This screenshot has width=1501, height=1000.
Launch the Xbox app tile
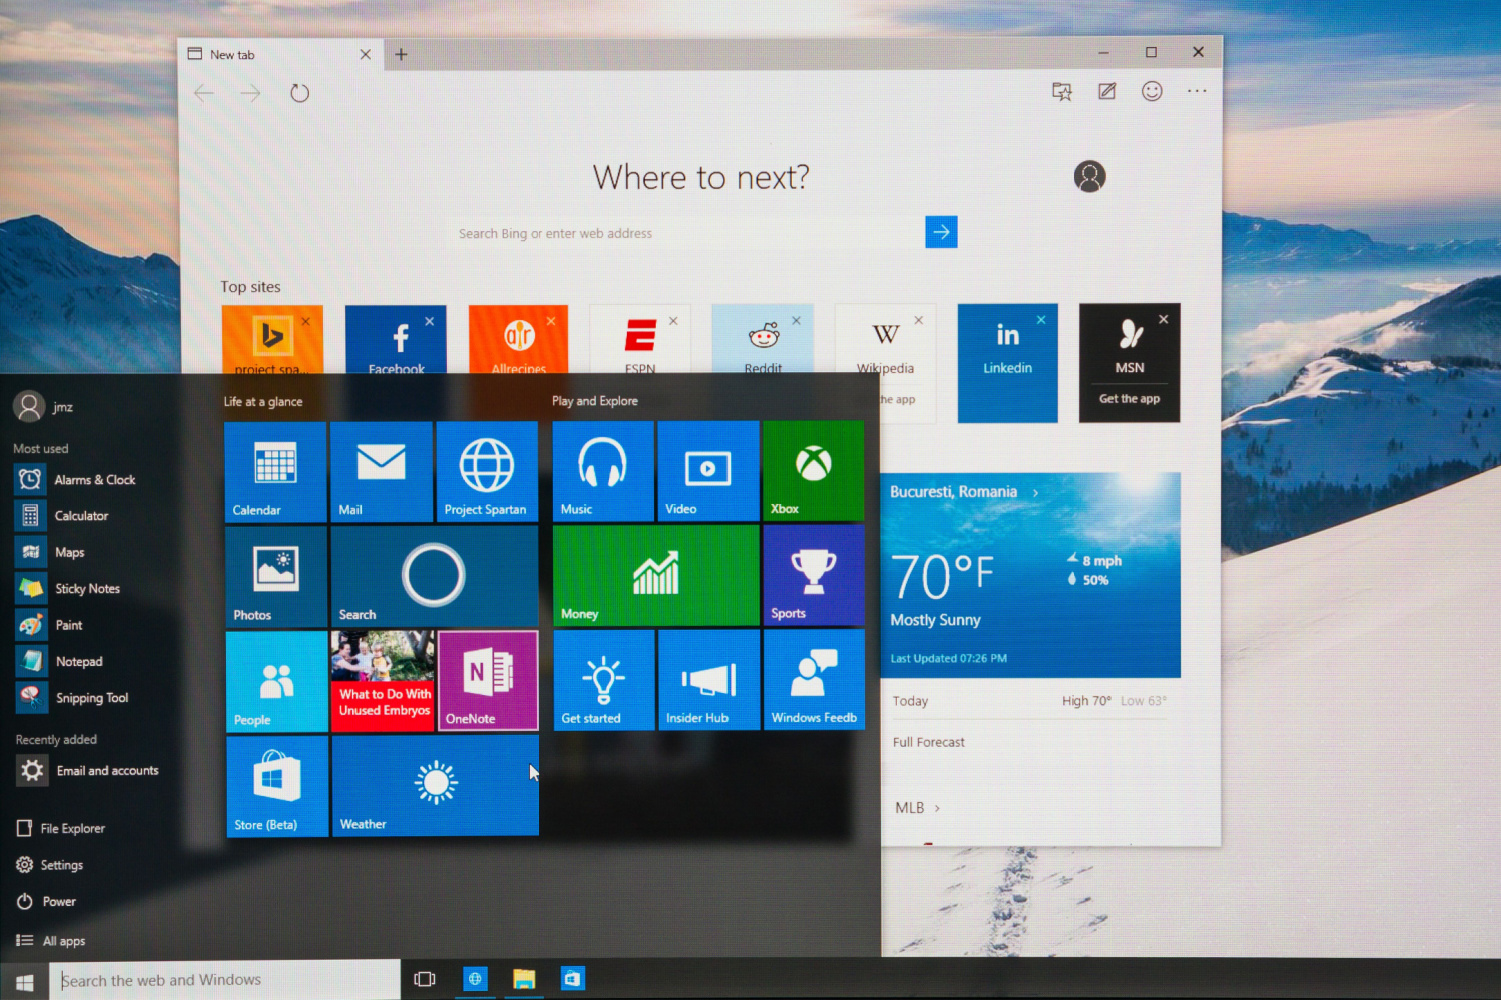812,470
